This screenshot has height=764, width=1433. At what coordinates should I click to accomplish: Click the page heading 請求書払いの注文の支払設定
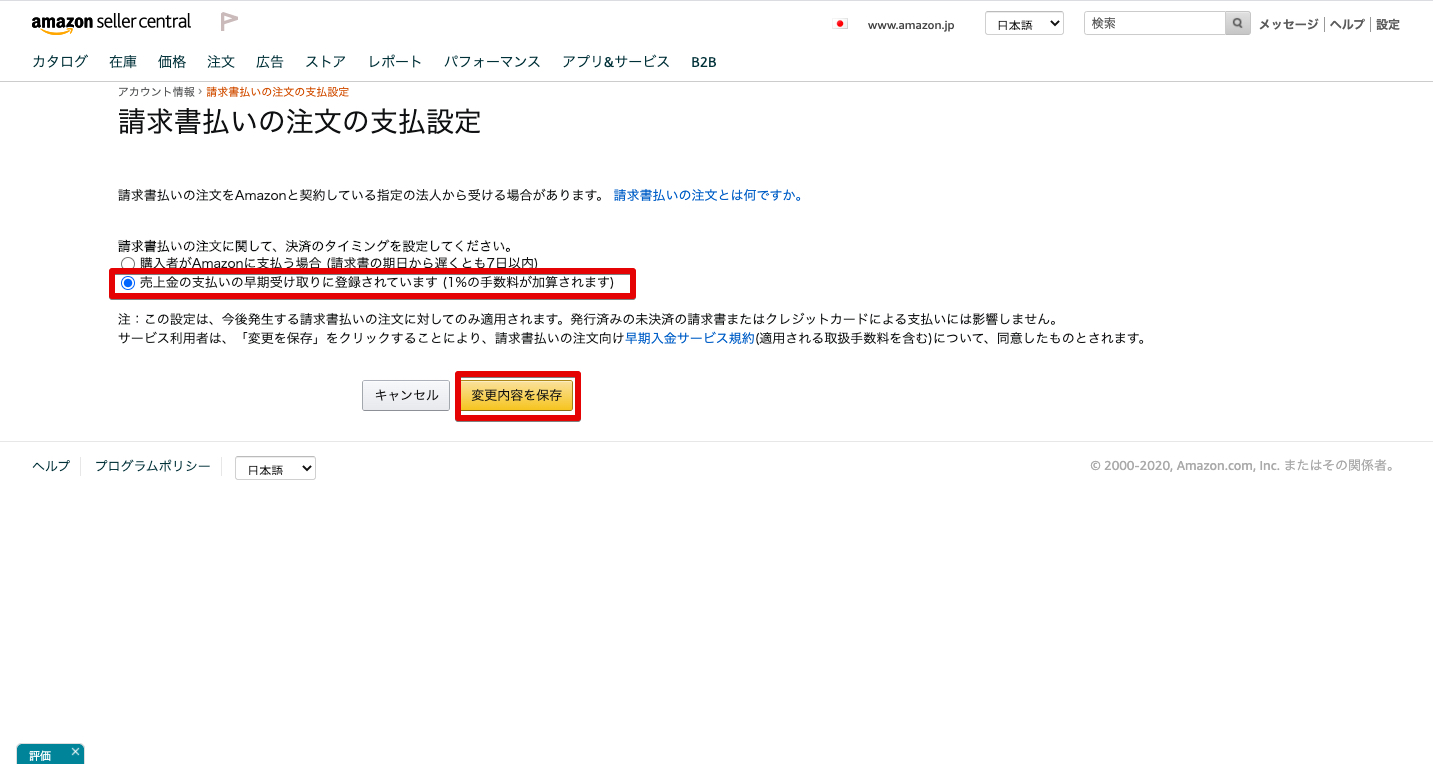[x=300, y=122]
